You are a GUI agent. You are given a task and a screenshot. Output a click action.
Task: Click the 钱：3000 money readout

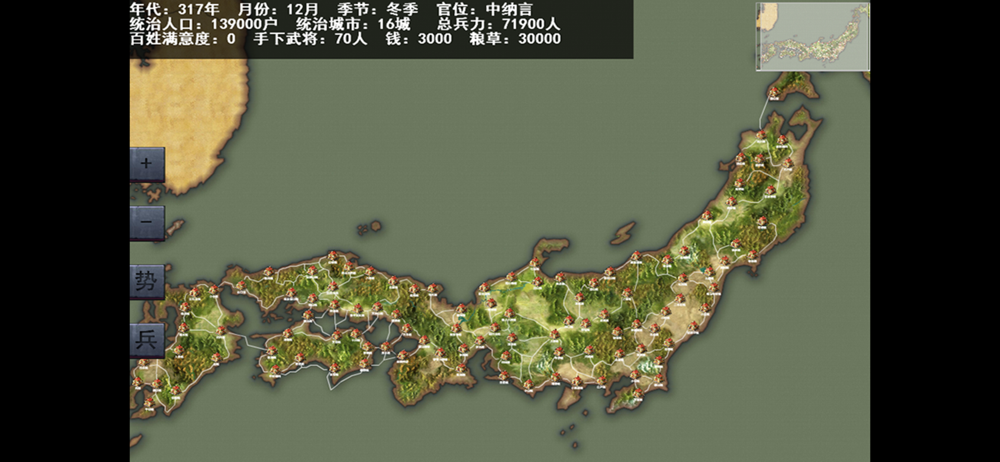[418, 39]
